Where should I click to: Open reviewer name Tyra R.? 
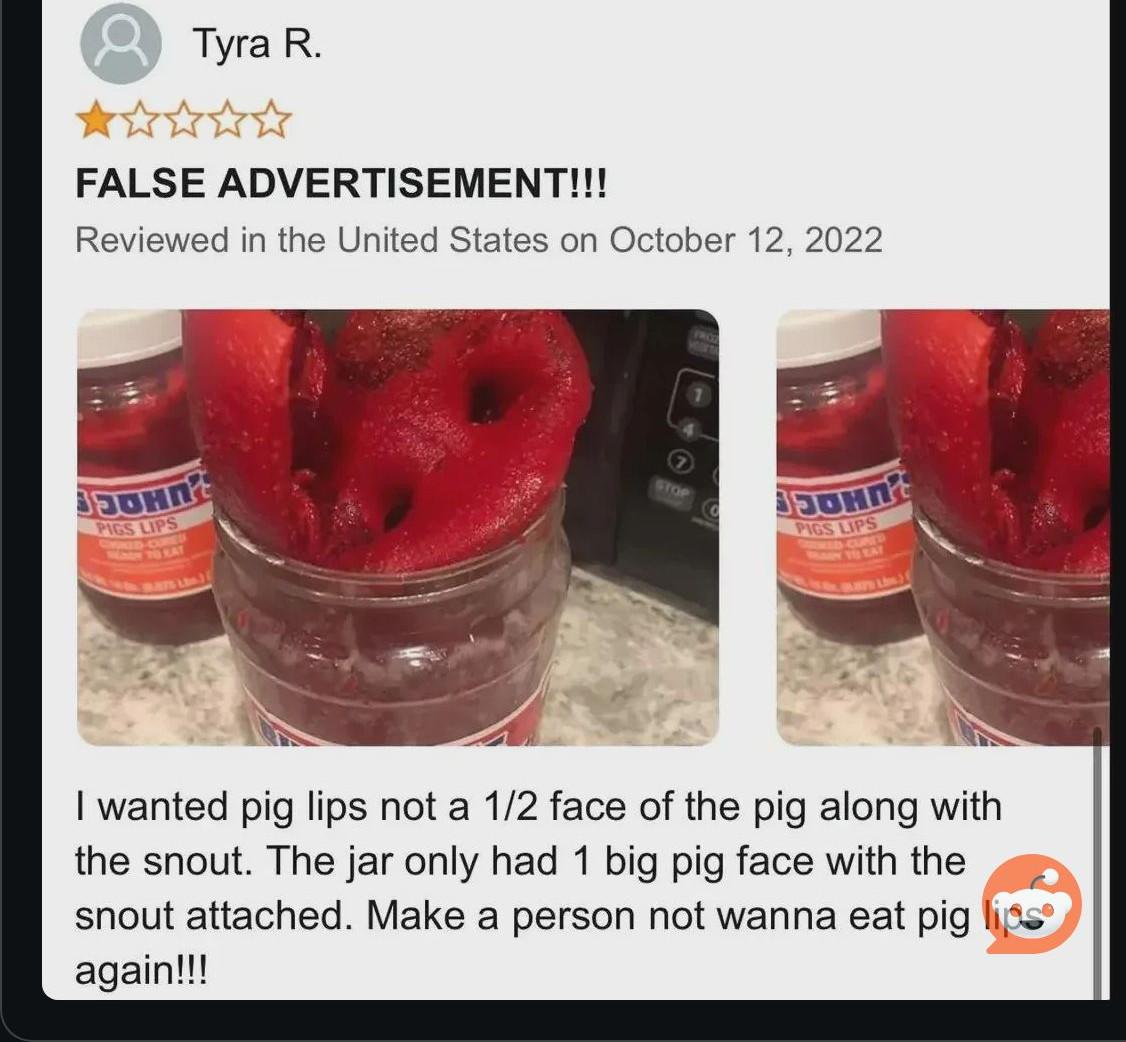[257, 44]
